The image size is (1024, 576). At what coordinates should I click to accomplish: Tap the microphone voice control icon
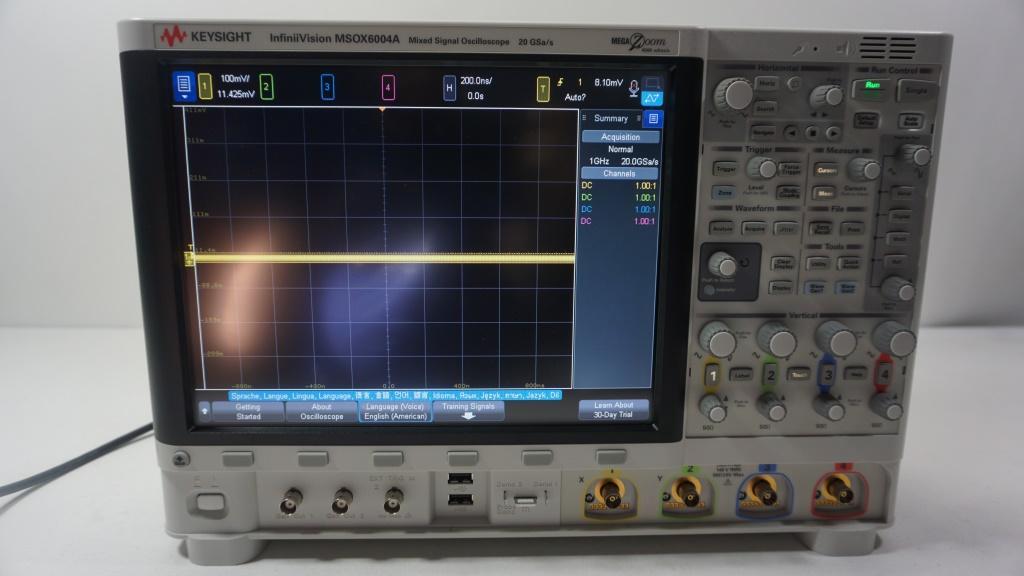pos(633,89)
